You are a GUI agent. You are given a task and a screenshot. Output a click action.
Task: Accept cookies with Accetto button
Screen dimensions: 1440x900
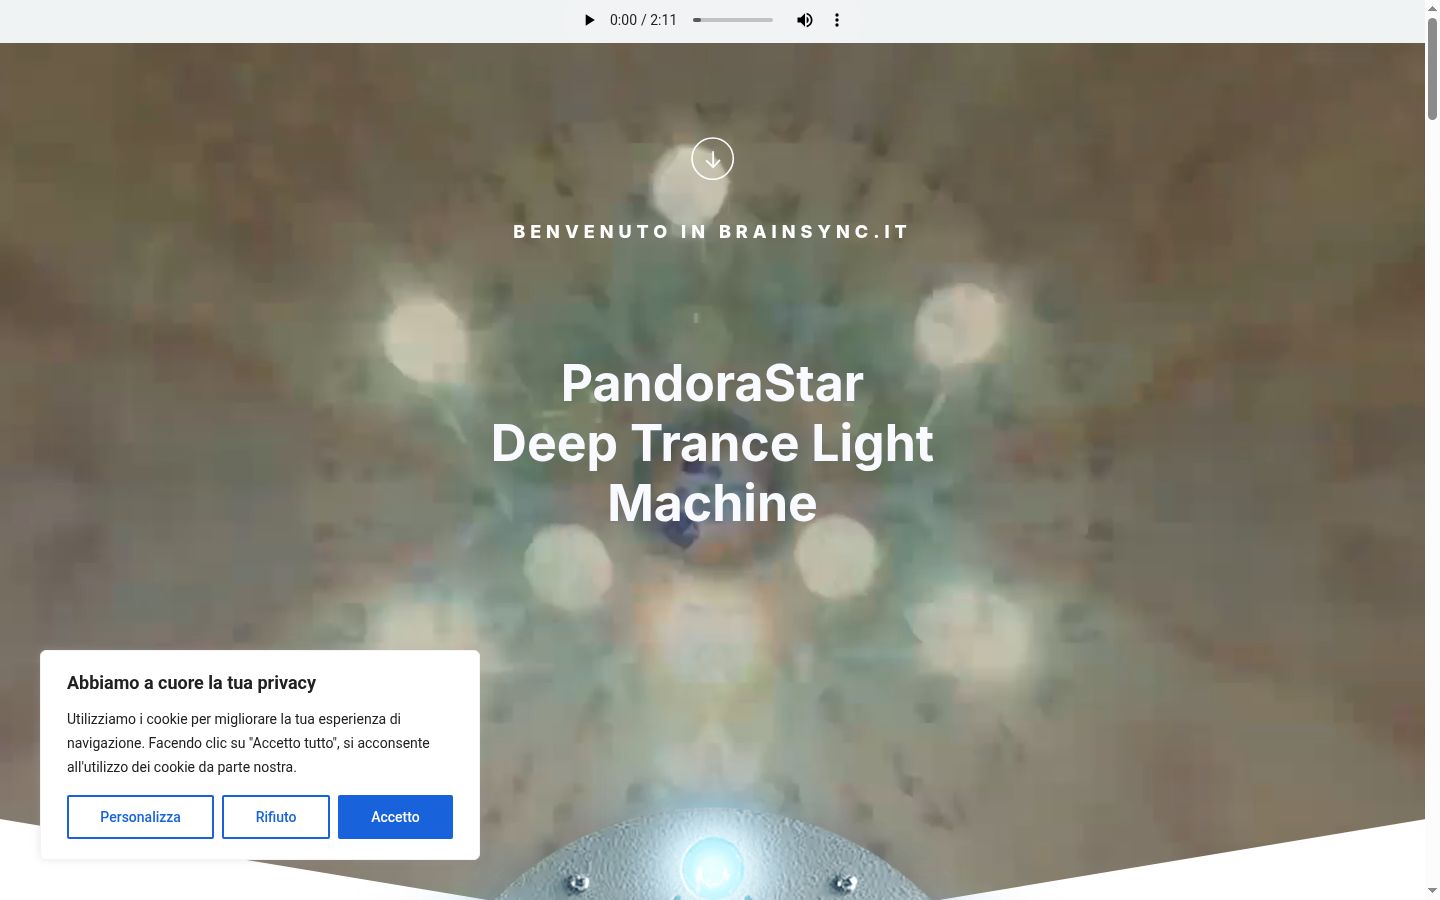395,817
